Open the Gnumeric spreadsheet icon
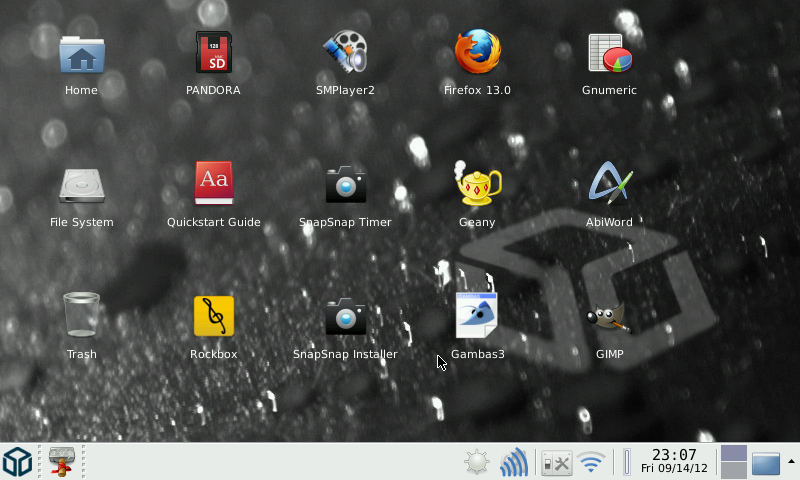Viewport: 800px width, 480px height. (x=609, y=54)
